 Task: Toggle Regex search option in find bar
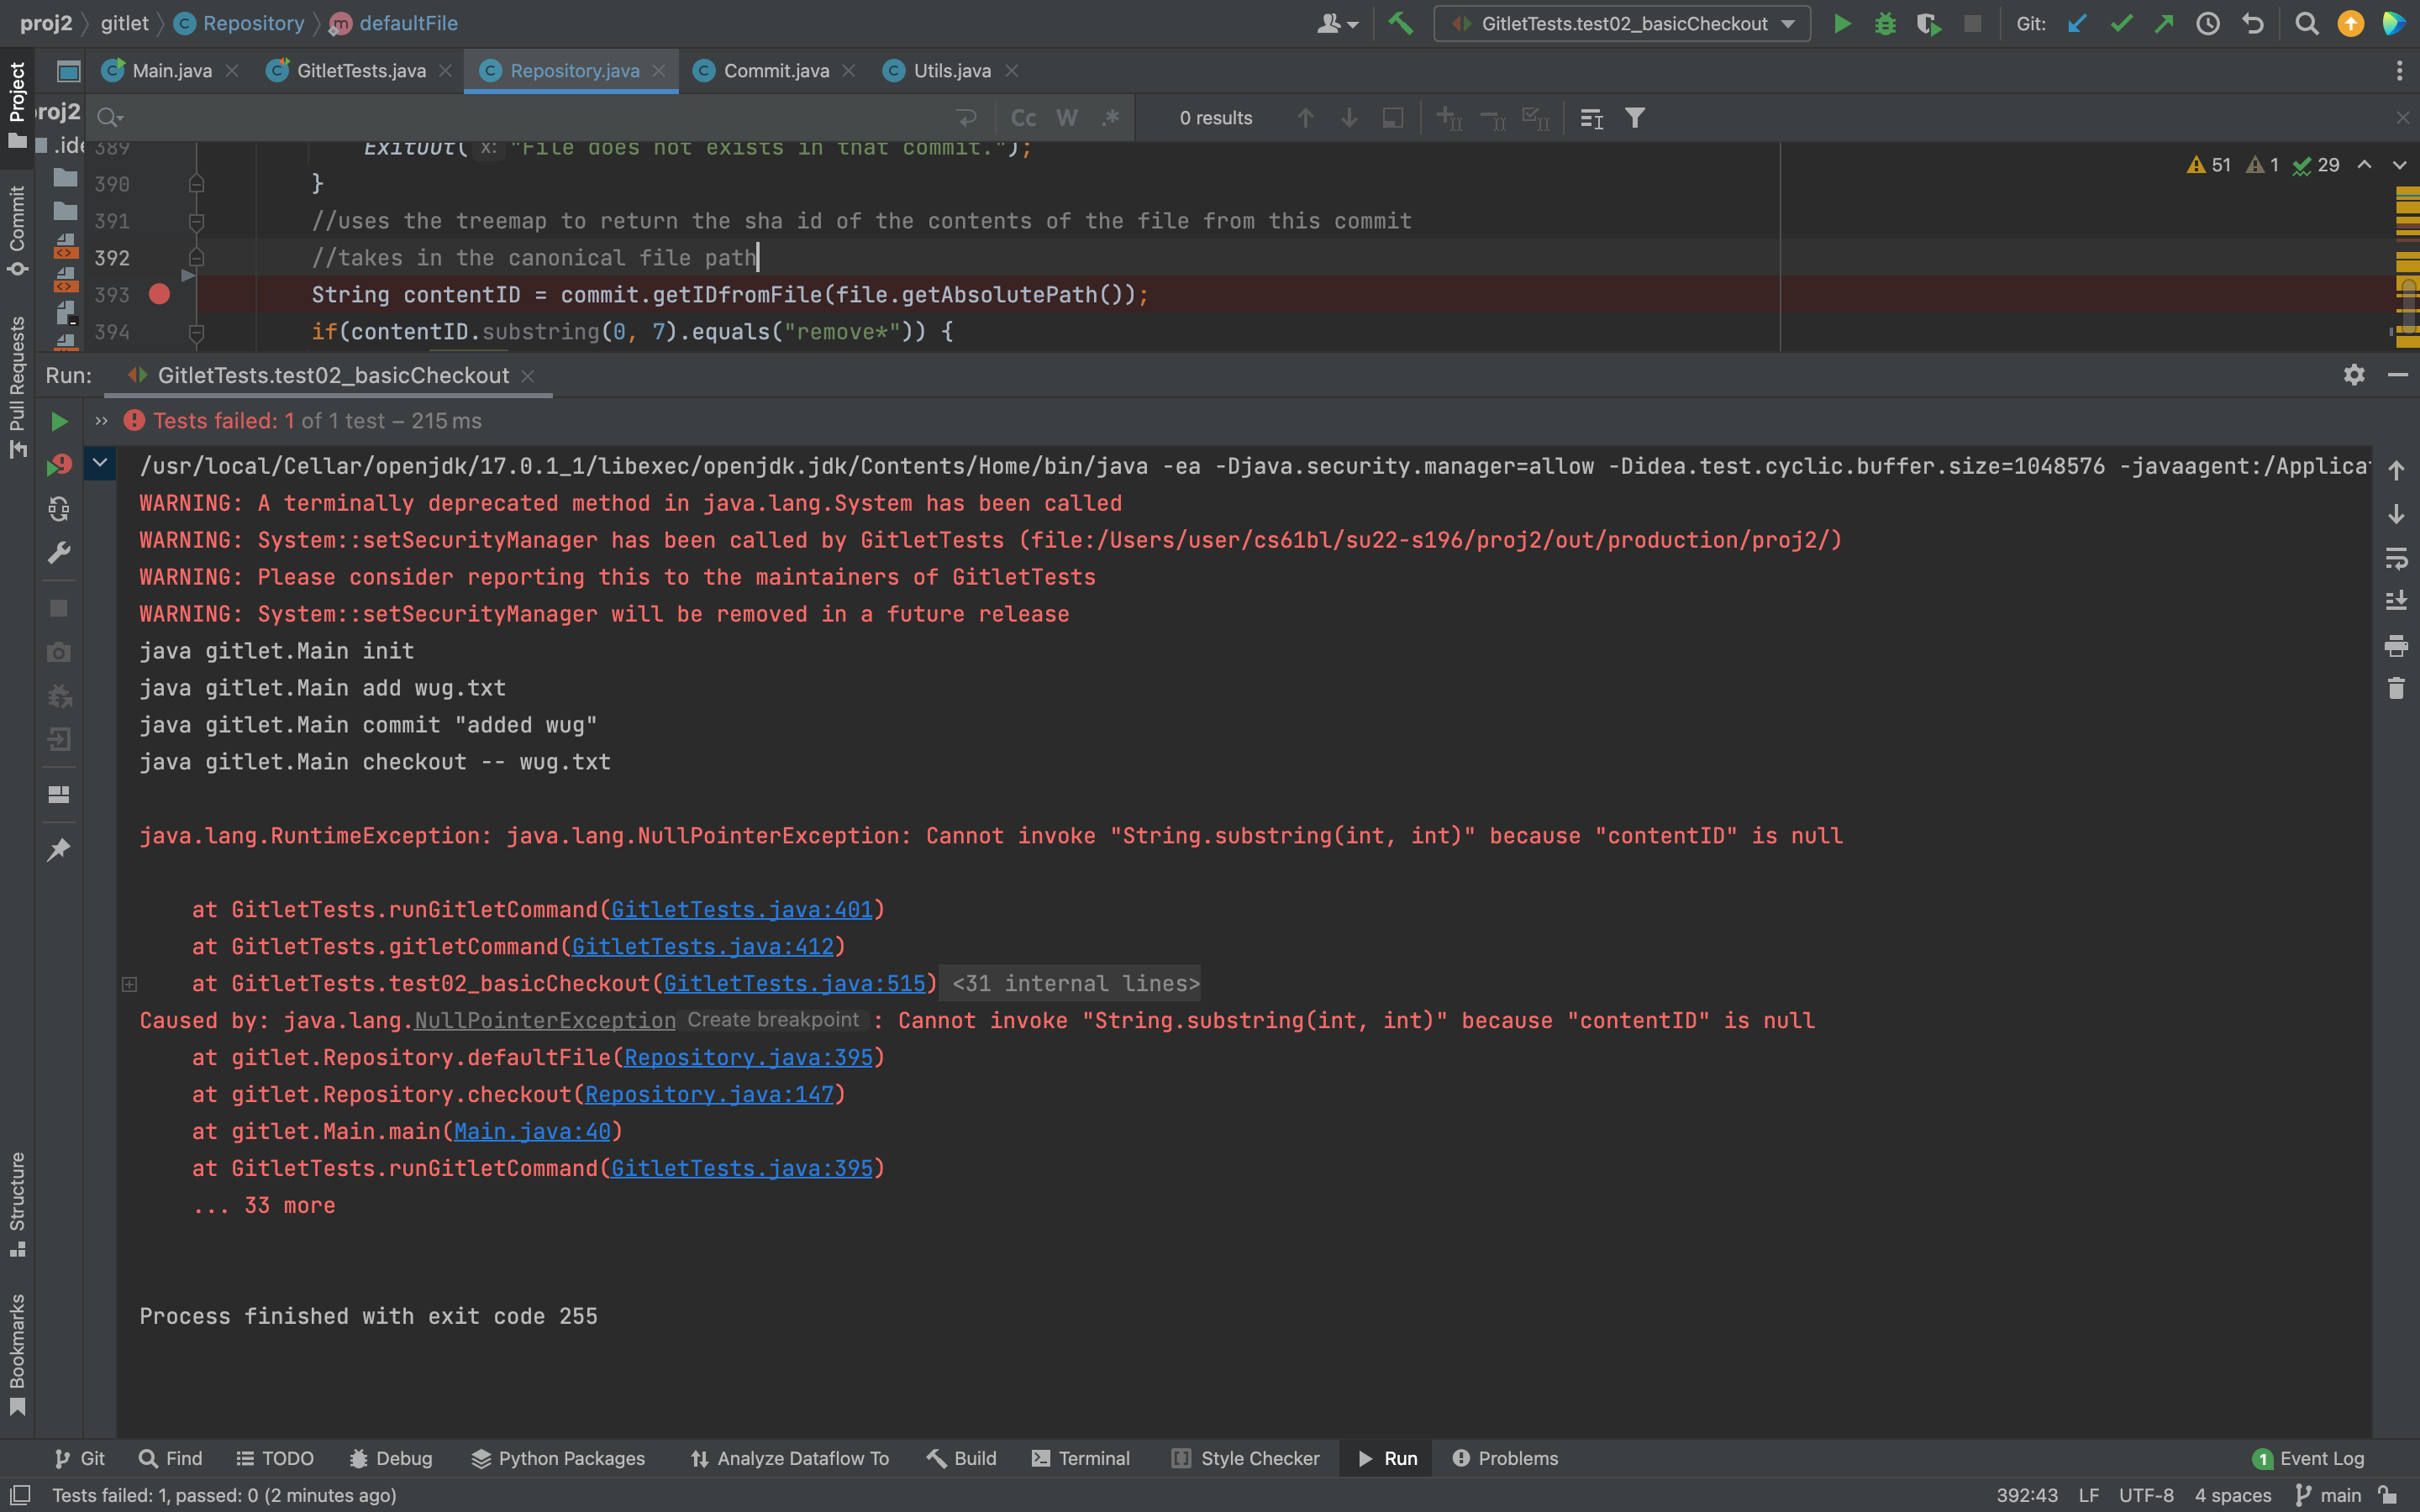pos(1111,118)
